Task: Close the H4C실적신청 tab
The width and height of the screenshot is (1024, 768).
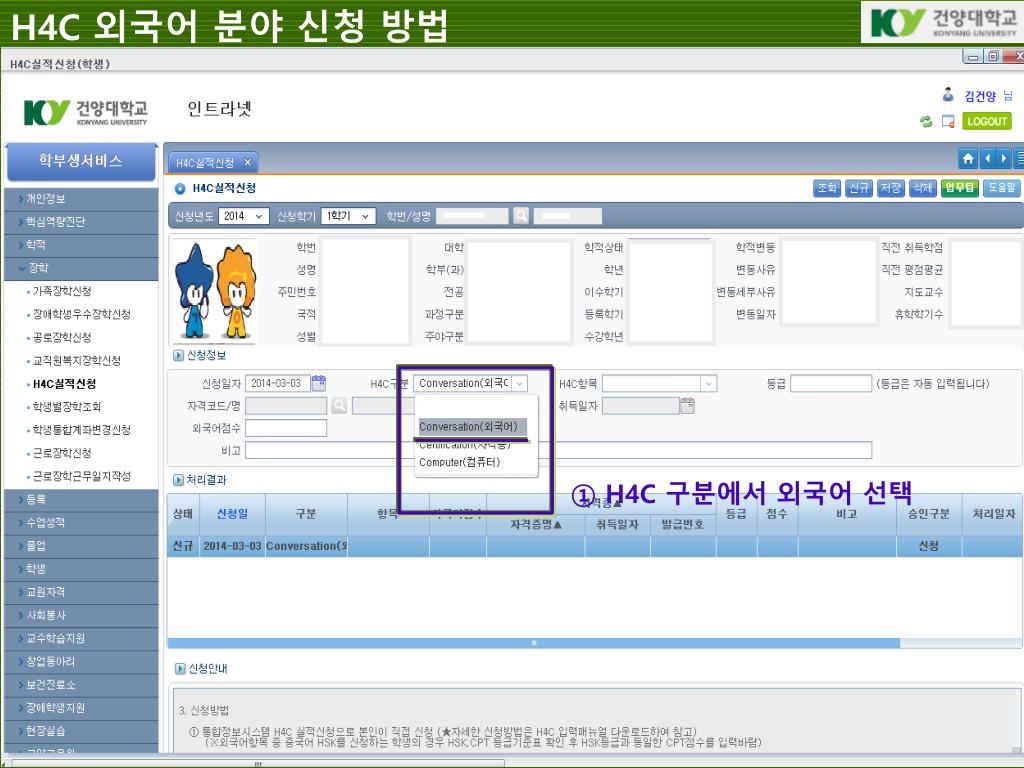Action: [x=247, y=163]
